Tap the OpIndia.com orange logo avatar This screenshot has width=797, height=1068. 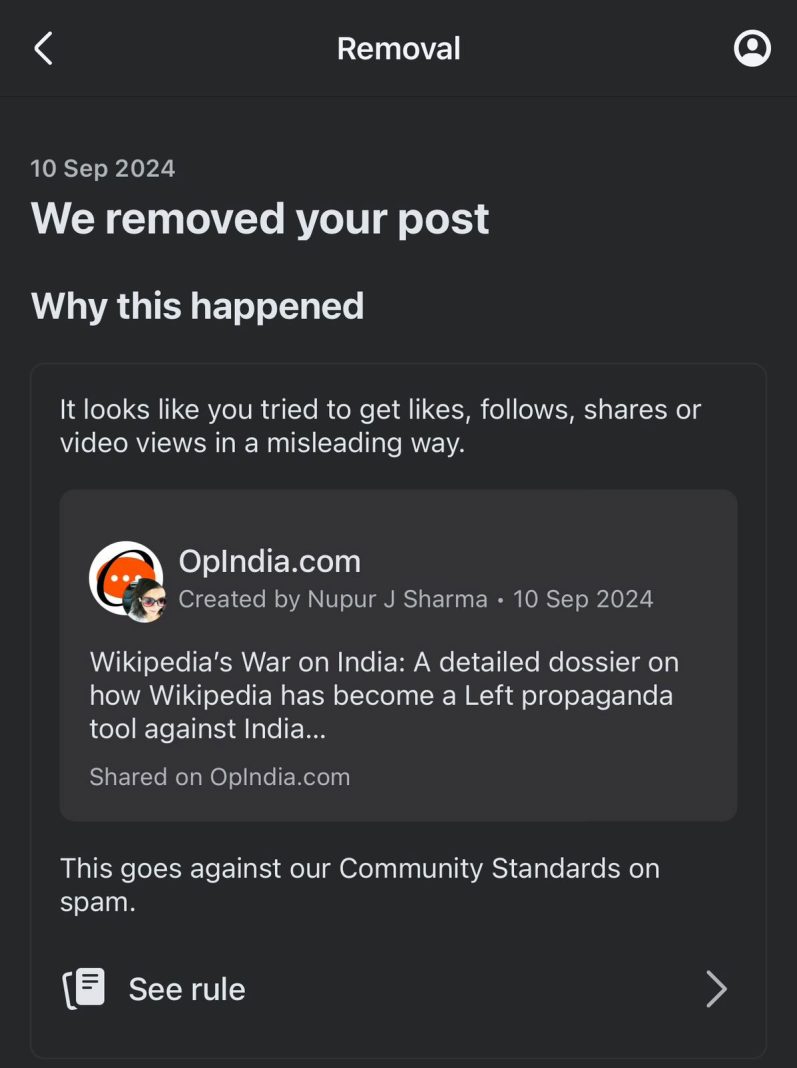click(x=125, y=578)
